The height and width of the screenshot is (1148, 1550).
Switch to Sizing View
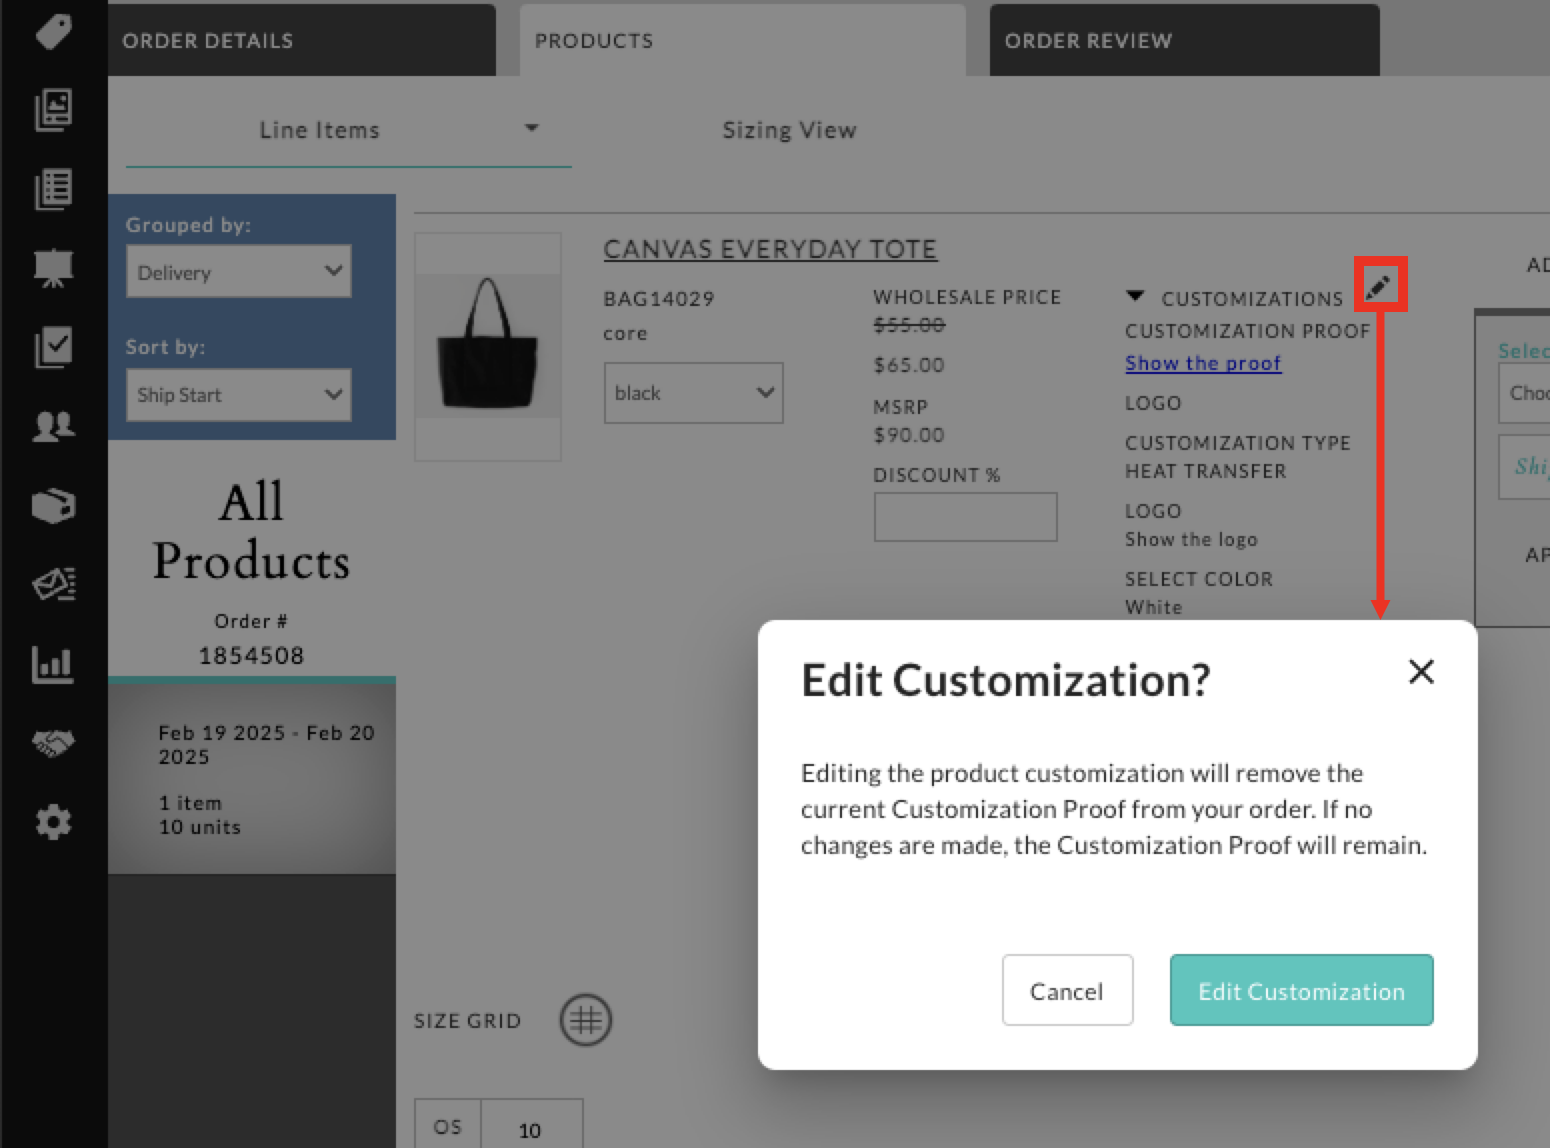point(789,130)
